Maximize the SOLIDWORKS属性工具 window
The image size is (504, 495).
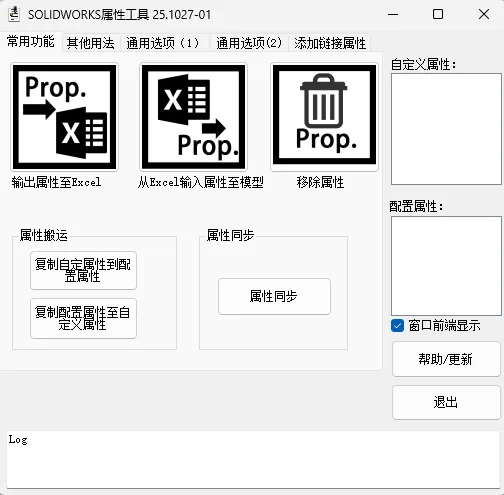coord(438,14)
